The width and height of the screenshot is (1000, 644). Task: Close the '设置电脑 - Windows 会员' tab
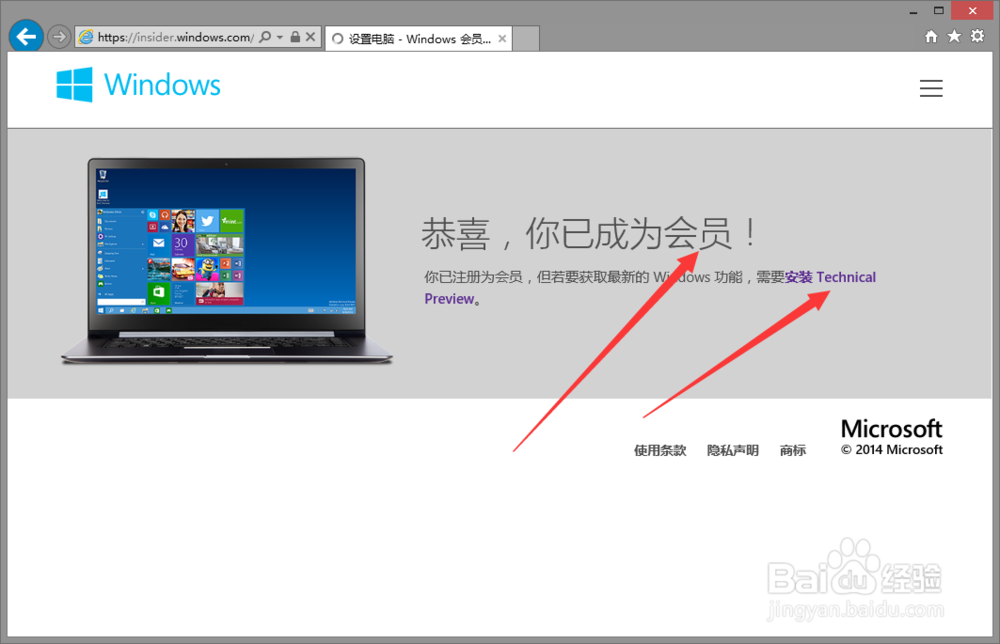pos(503,39)
